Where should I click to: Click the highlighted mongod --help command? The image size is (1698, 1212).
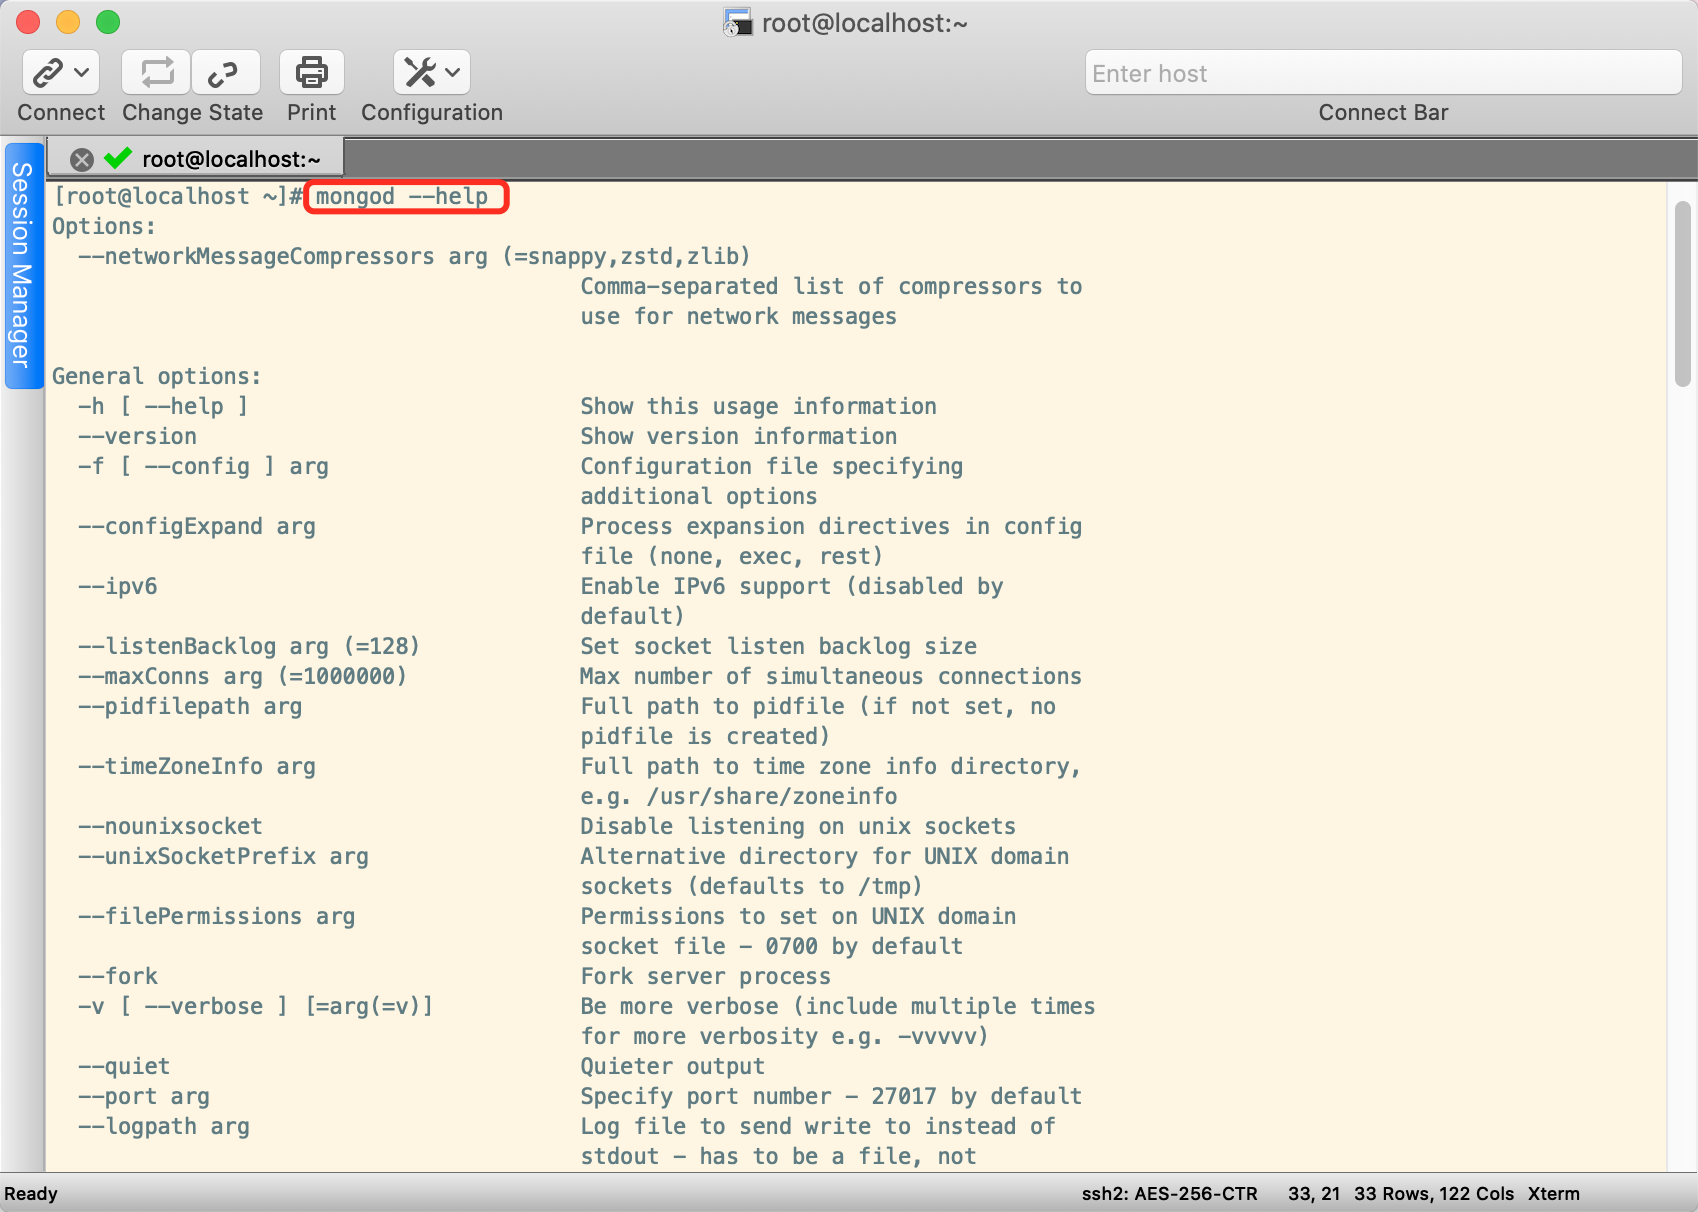(402, 197)
